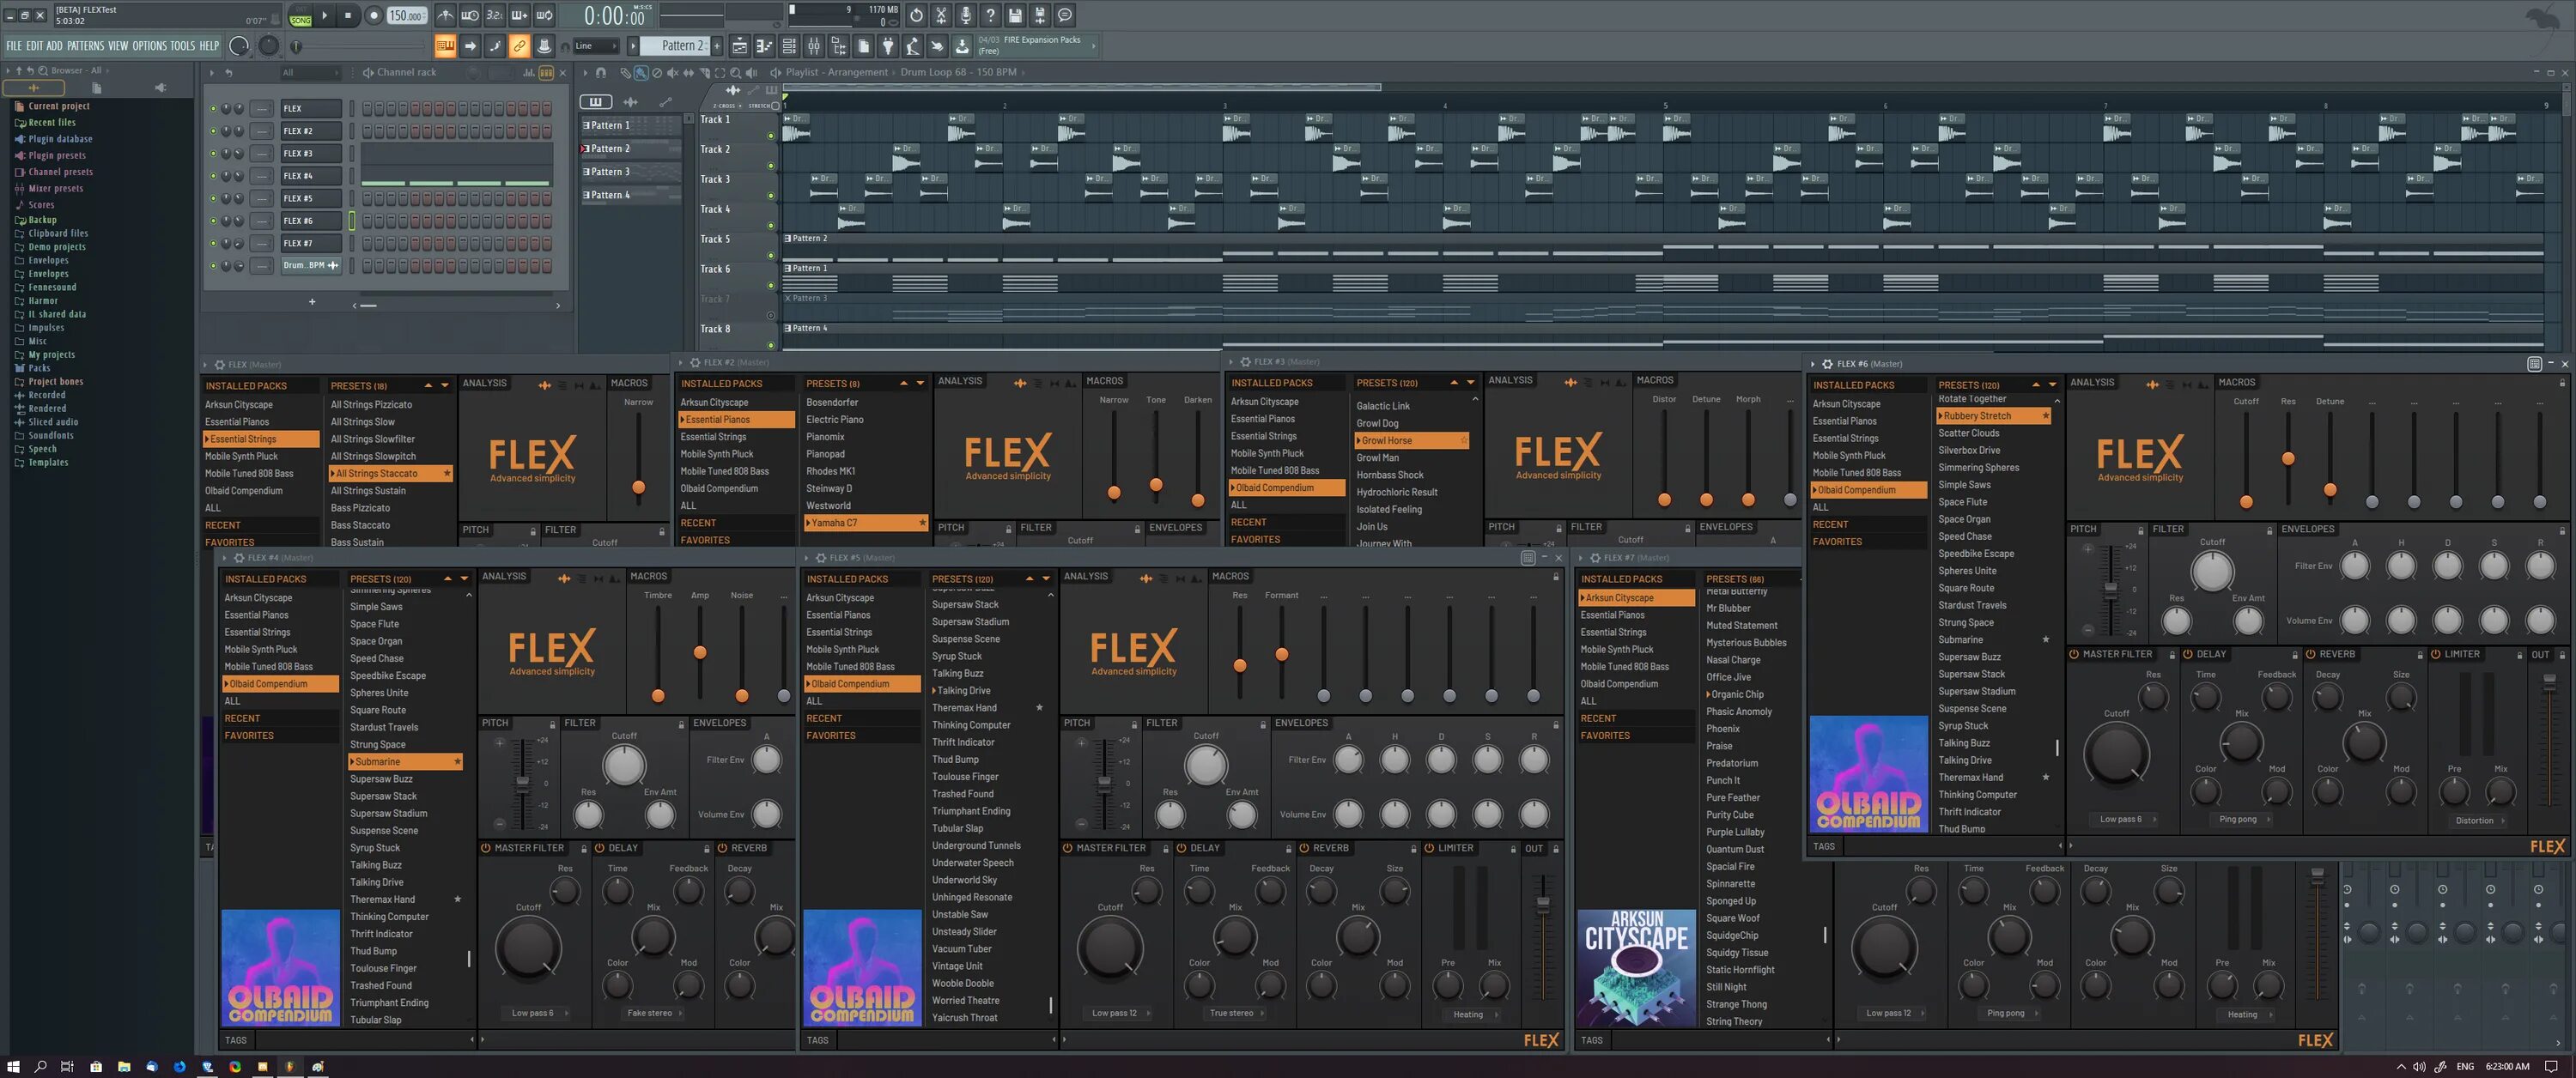Click the record button in transport
2576x1078 pixels.
tap(373, 15)
